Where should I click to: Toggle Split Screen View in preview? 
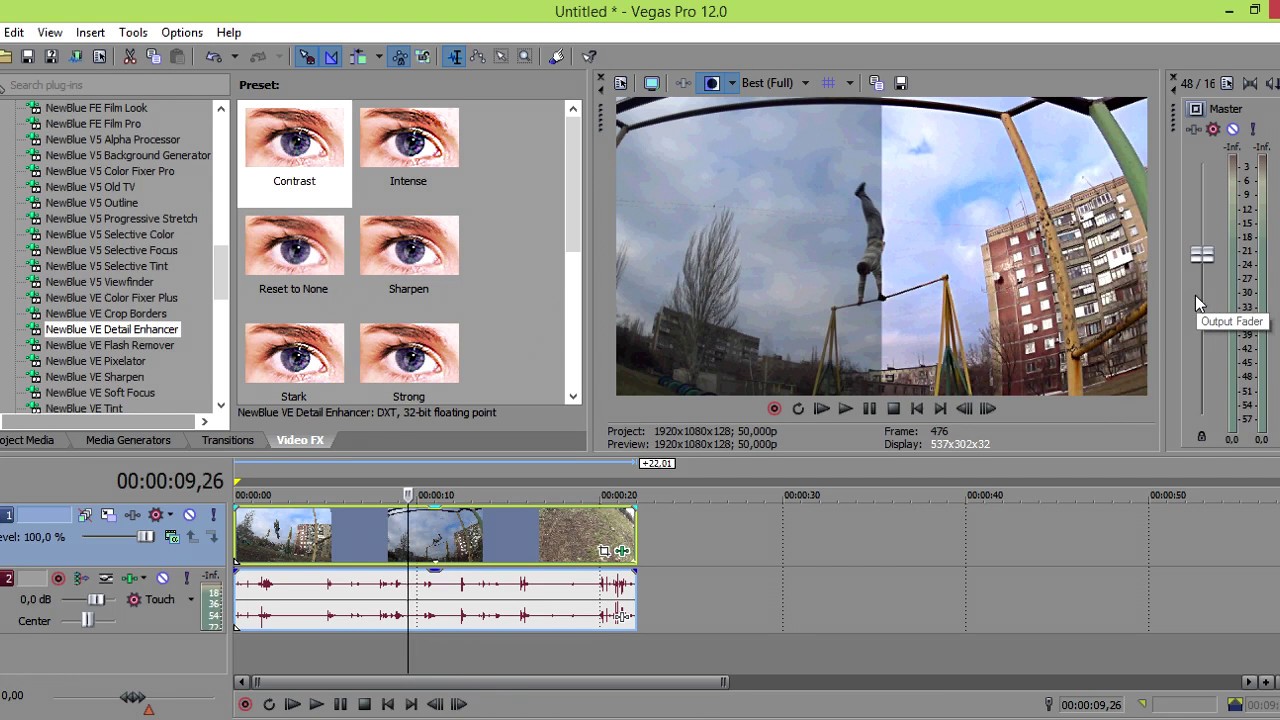(711, 83)
